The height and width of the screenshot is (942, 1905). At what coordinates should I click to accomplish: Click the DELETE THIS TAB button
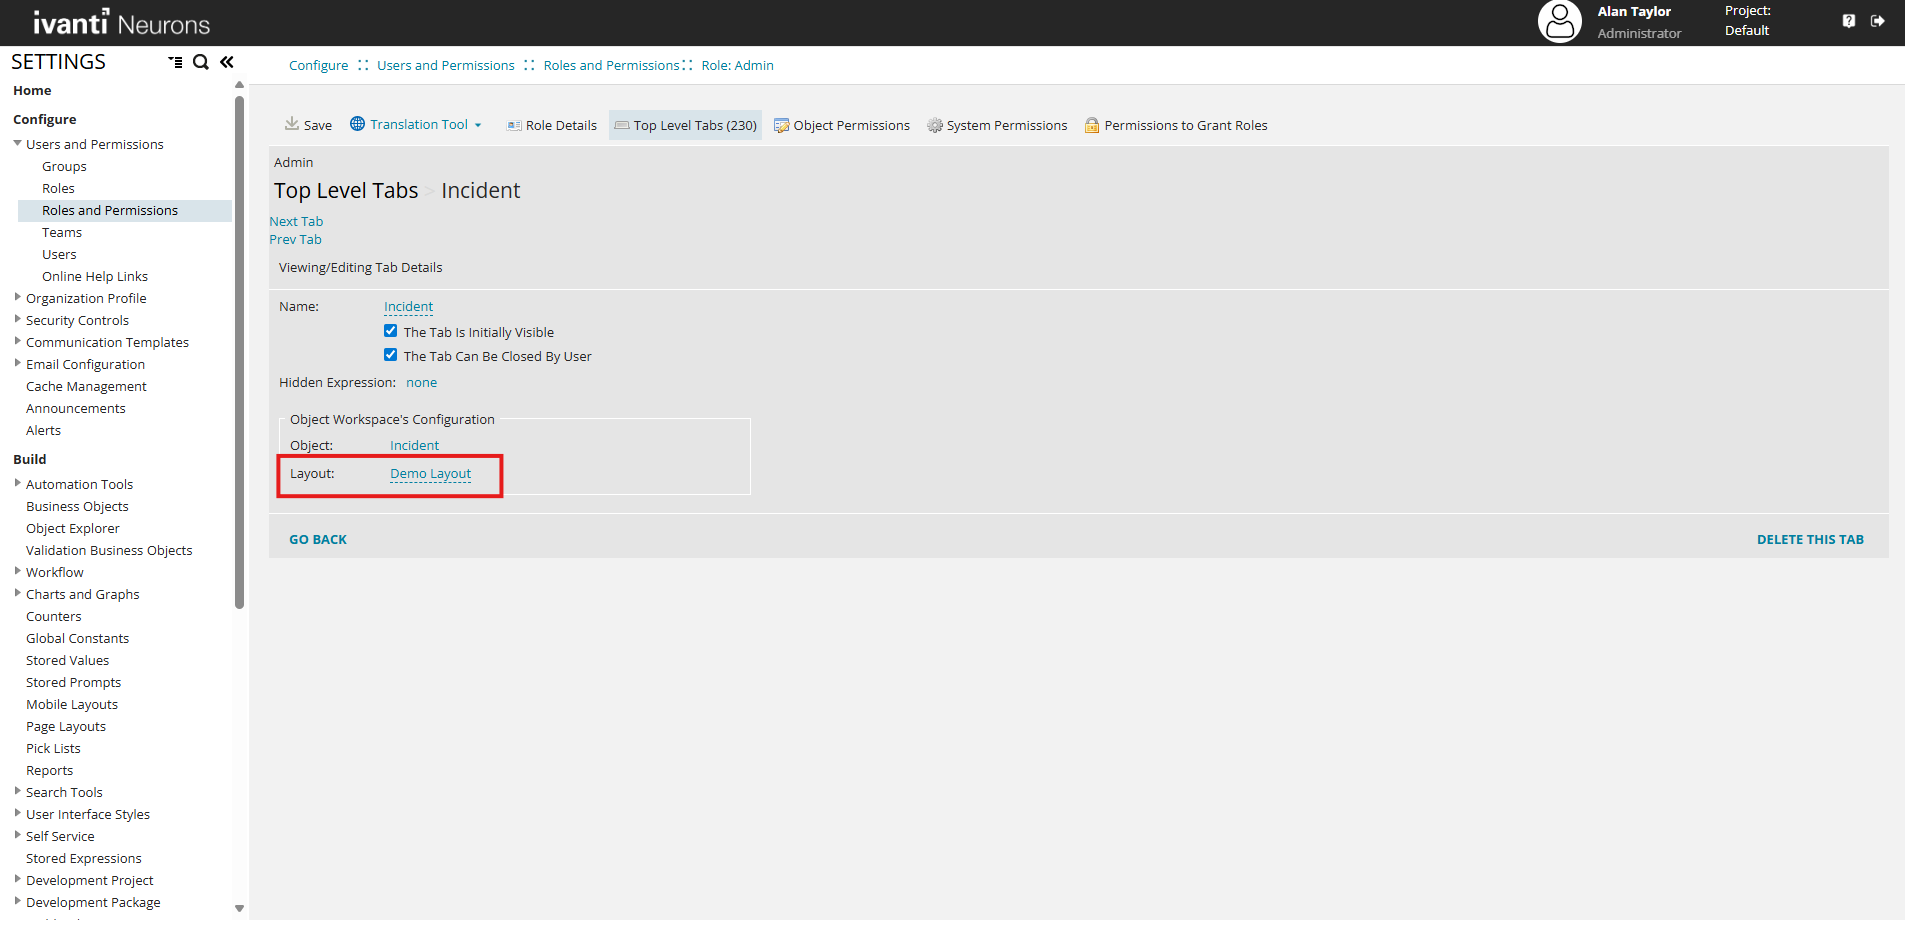pos(1809,539)
